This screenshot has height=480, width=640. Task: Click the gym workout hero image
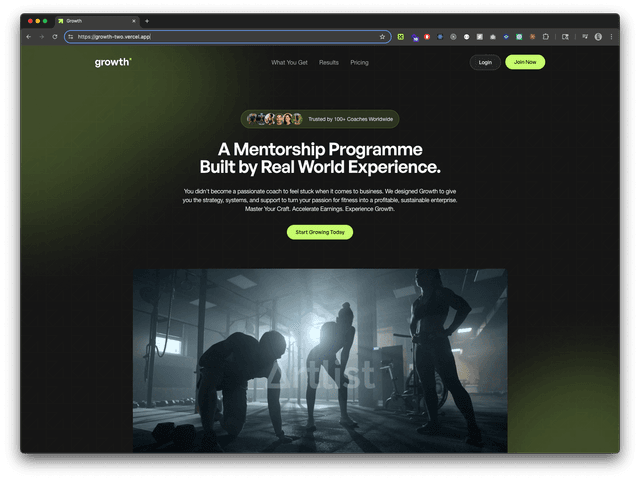(x=320, y=360)
